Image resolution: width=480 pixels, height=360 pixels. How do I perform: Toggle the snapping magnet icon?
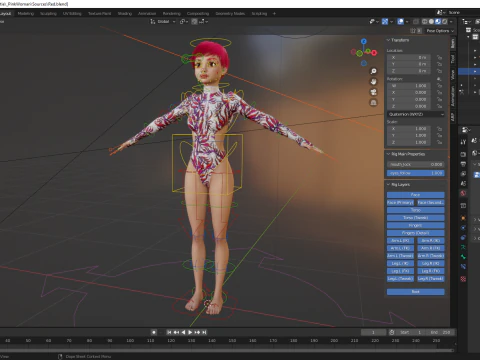[x=195, y=21]
